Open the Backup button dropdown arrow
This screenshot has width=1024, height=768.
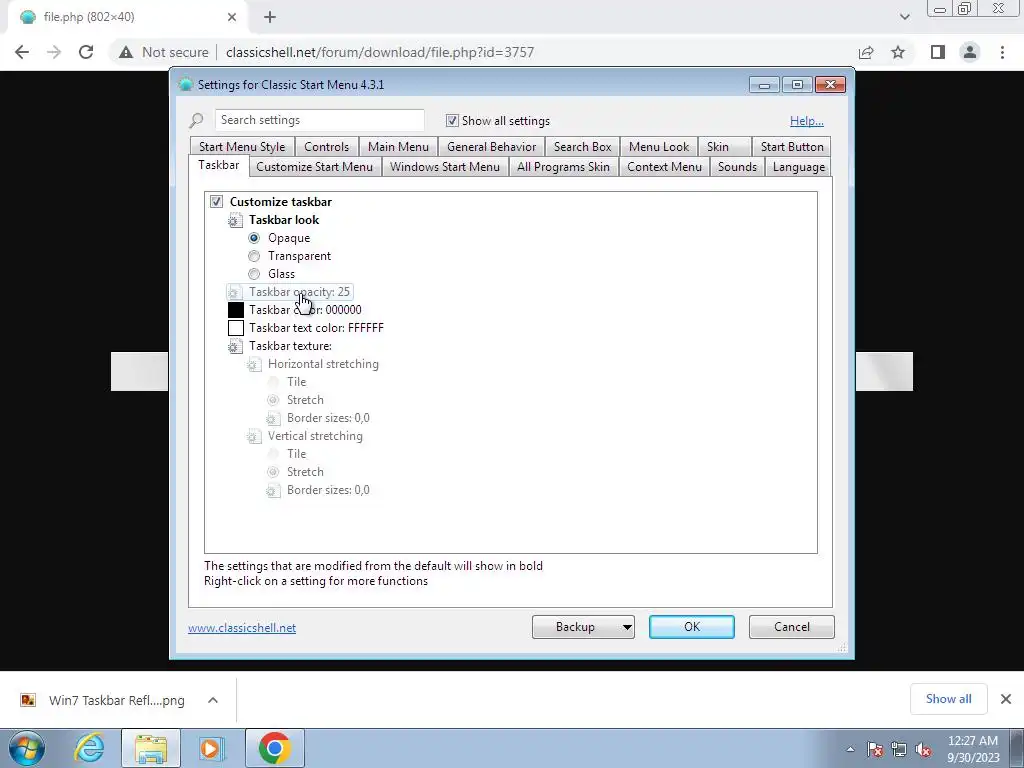tap(626, 627)
